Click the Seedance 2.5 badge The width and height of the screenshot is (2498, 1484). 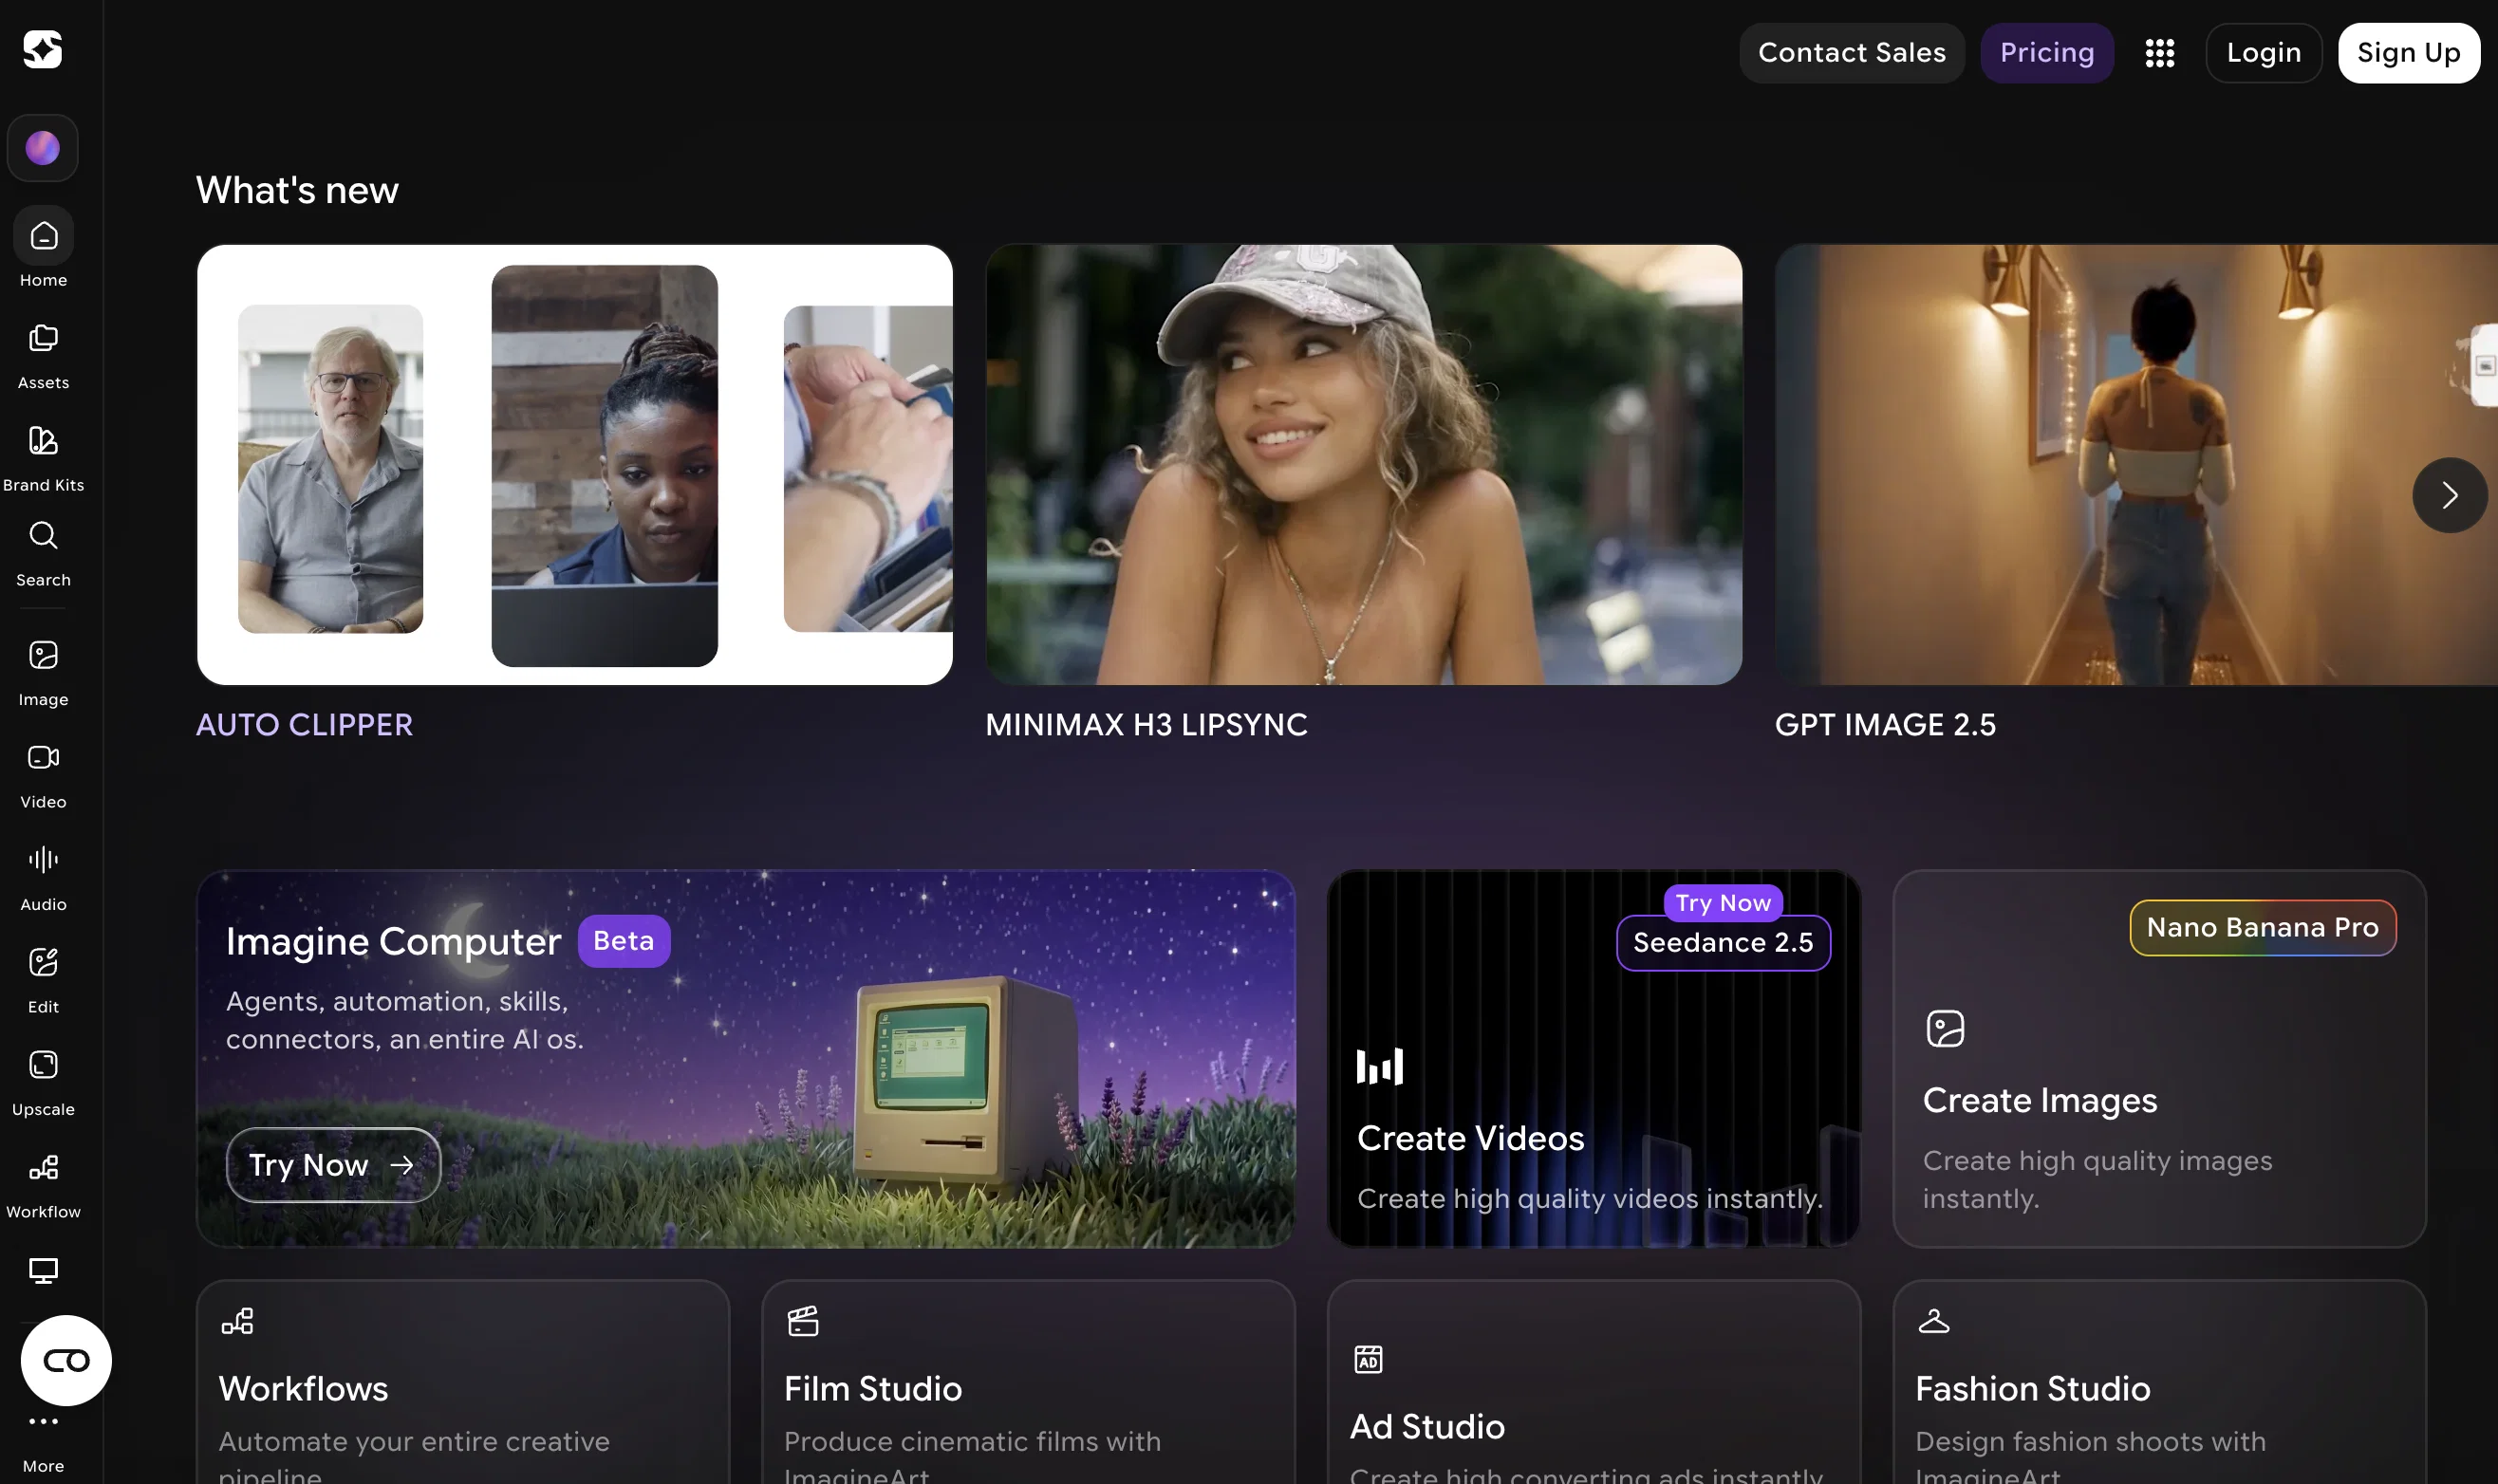[1722, 943]
